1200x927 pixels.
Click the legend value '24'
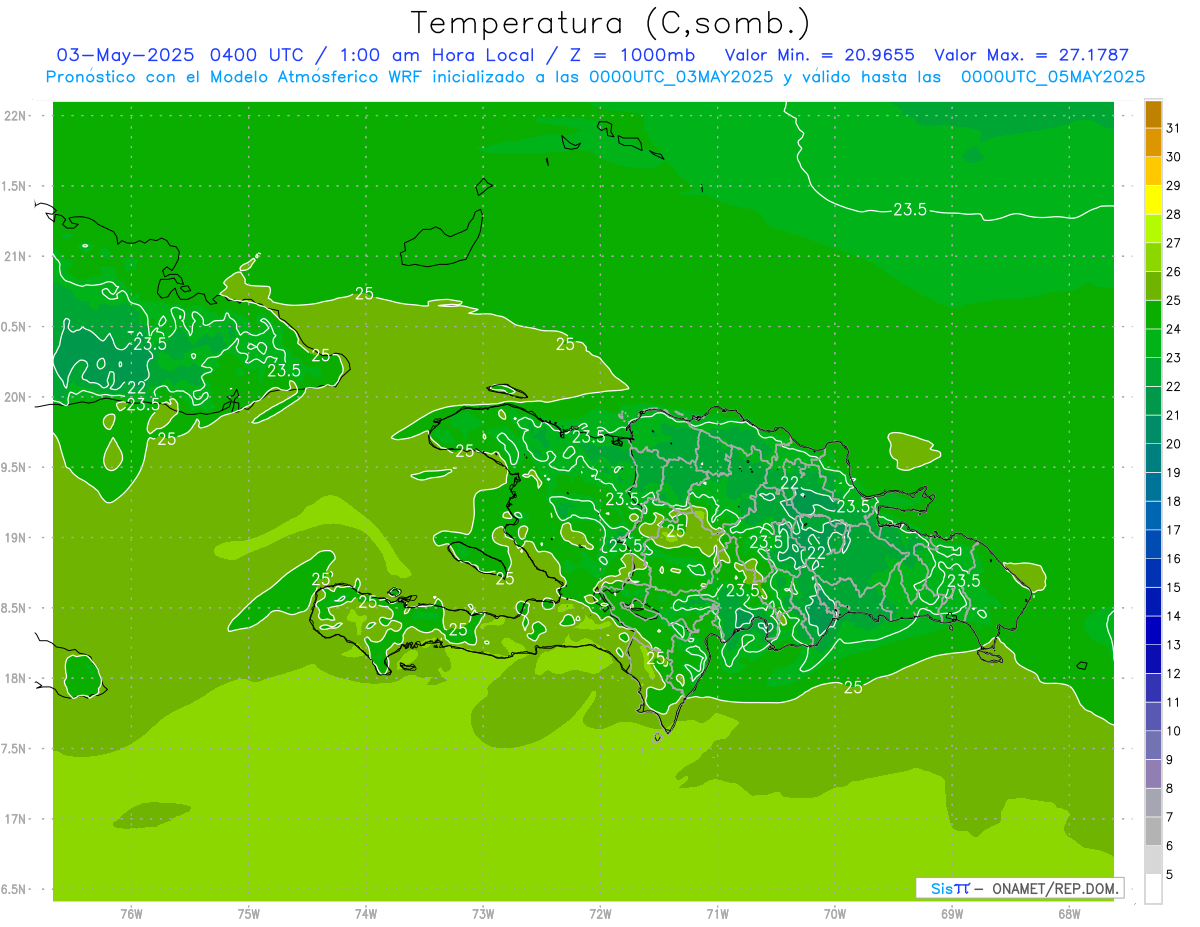point(1173,329)
